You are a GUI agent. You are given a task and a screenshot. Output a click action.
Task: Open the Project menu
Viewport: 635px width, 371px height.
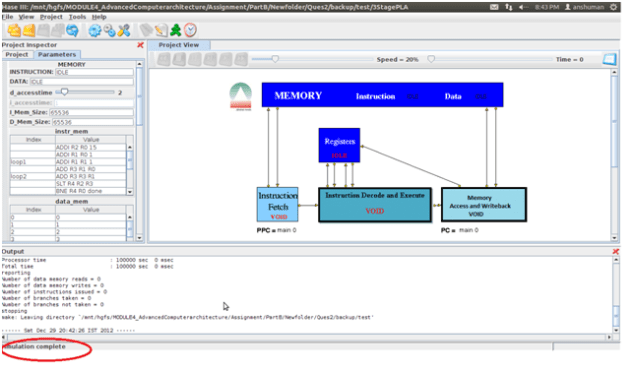pos(51,17)
